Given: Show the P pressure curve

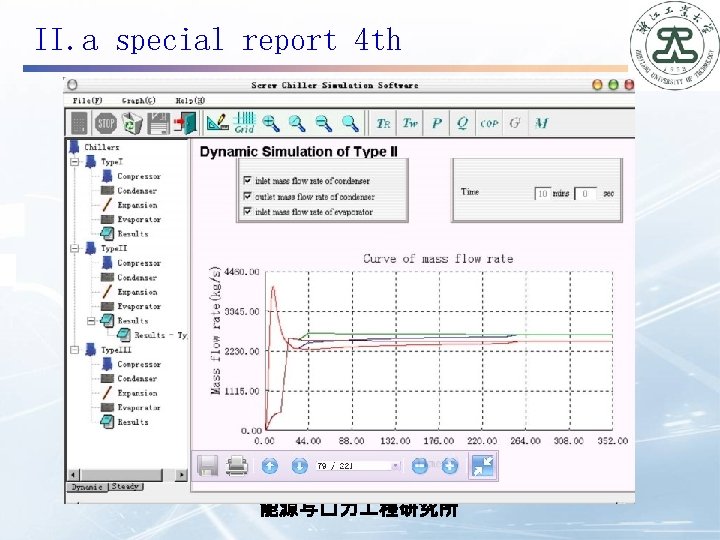Looking at the screenshot, I should [437, 123].
